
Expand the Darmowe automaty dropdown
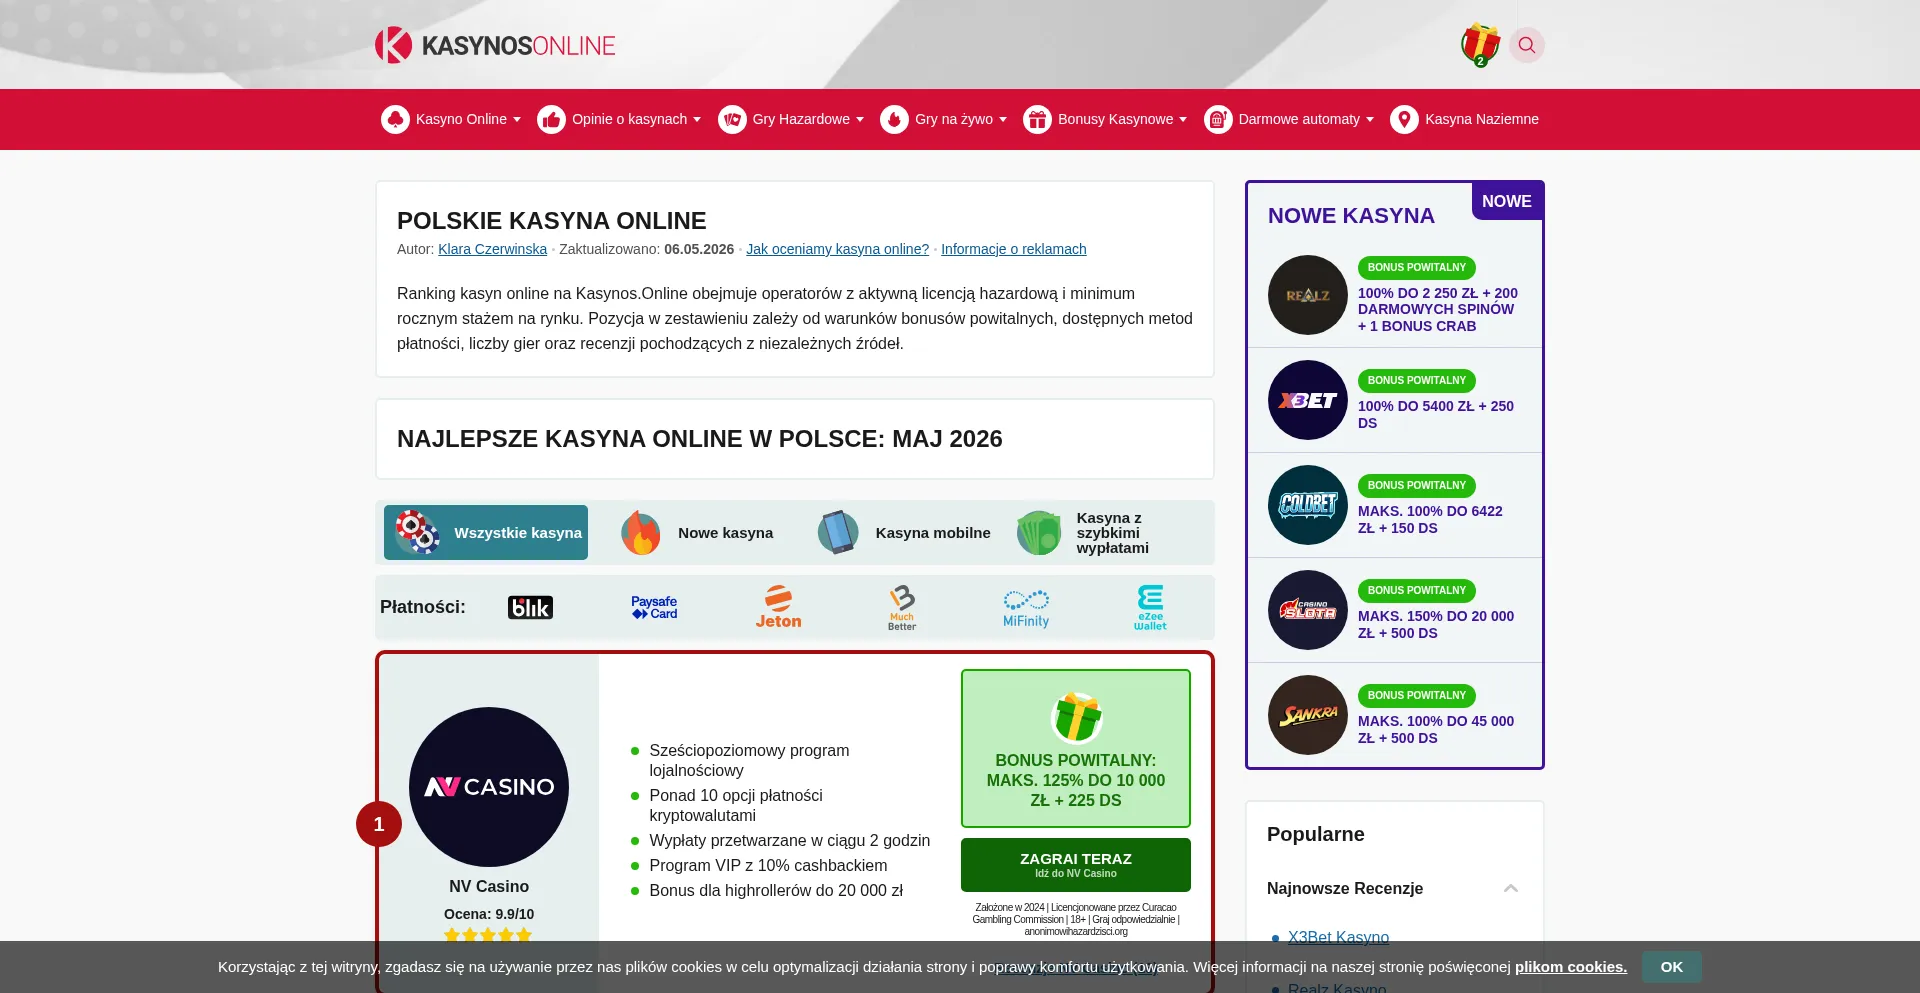(1370, 120)
